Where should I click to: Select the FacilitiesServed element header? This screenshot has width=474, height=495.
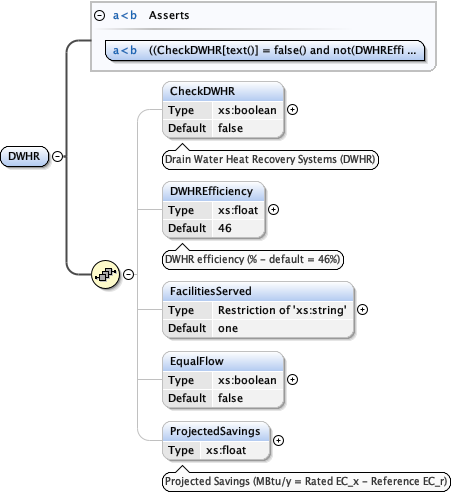(x=258, y=291)
